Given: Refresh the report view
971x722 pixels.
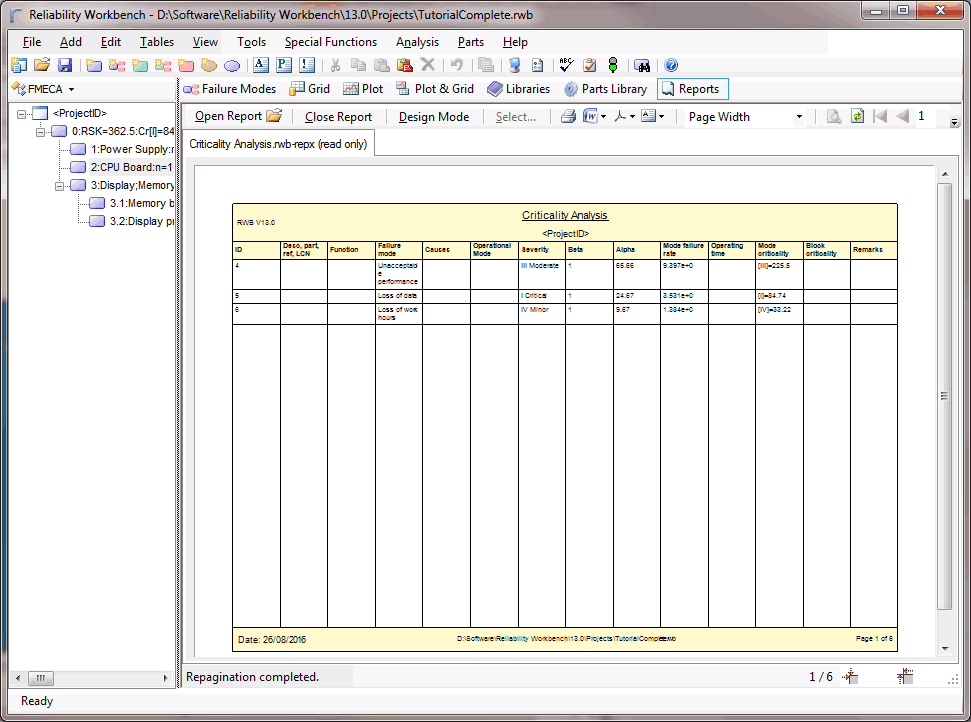Looking at the screenshot, I should click(x=857, y=116).
